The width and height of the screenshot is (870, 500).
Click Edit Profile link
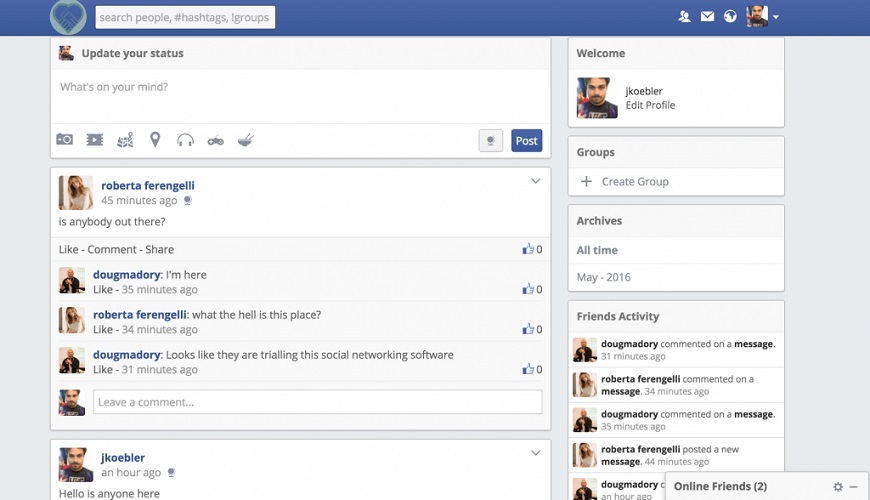click(650, 105)
